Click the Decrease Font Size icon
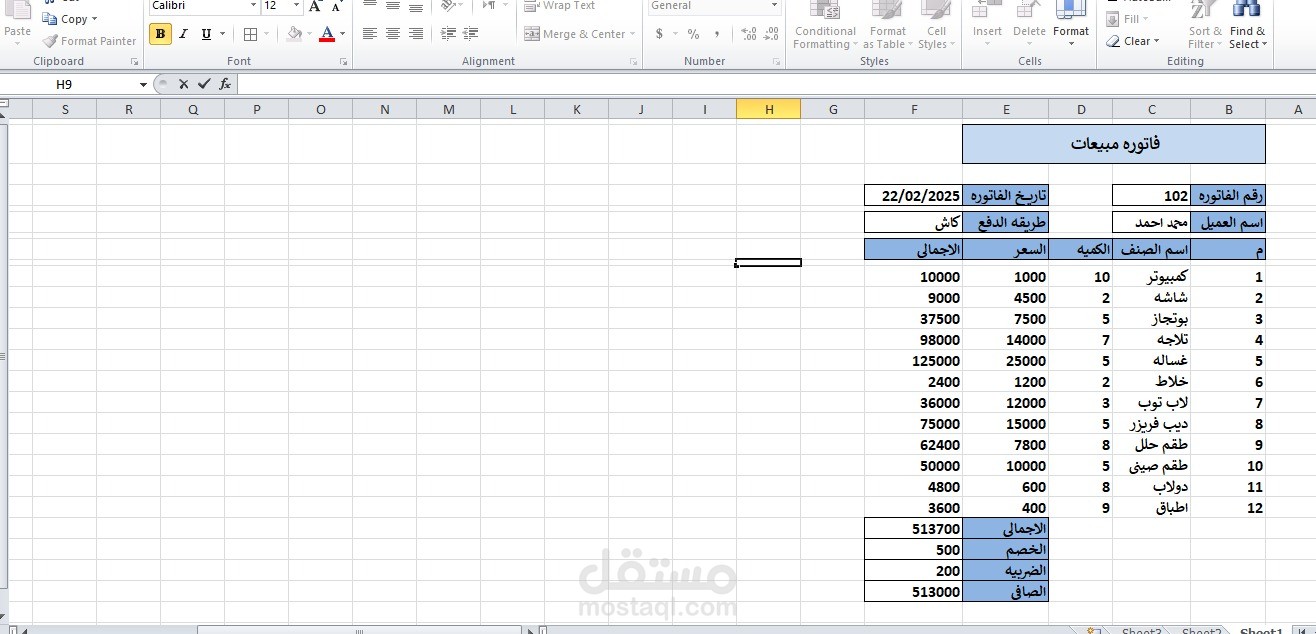The width and height of the screenshot is (1316, 634). pos(336,6)
